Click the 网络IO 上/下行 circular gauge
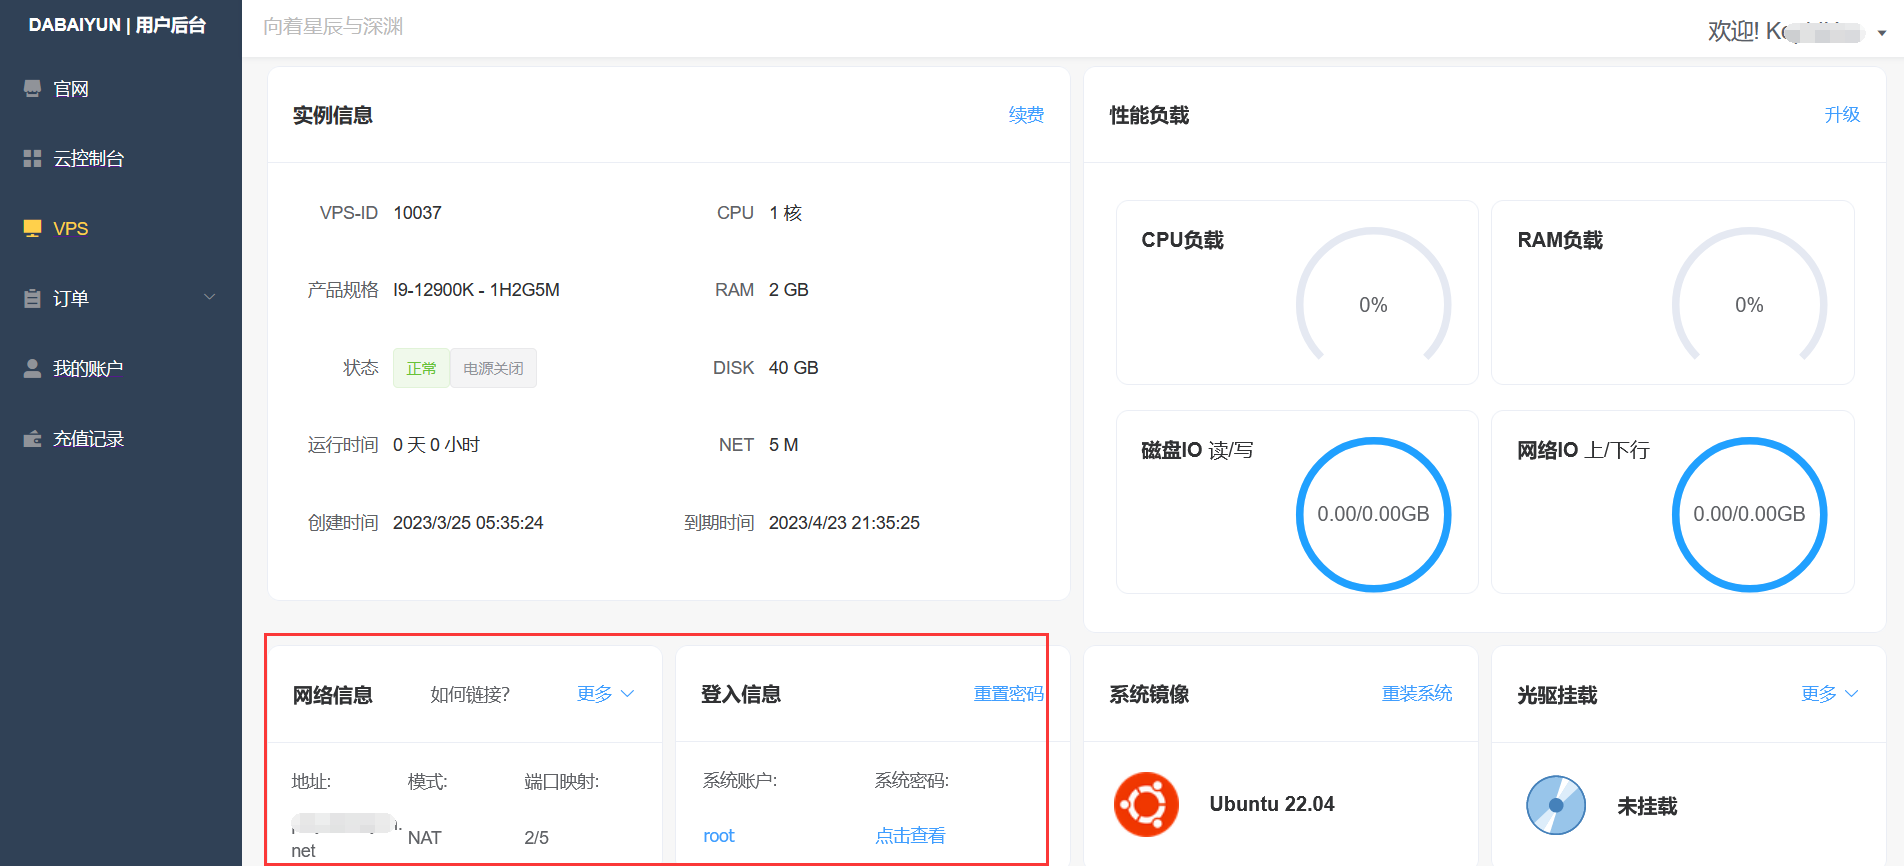 point(1749,514)
